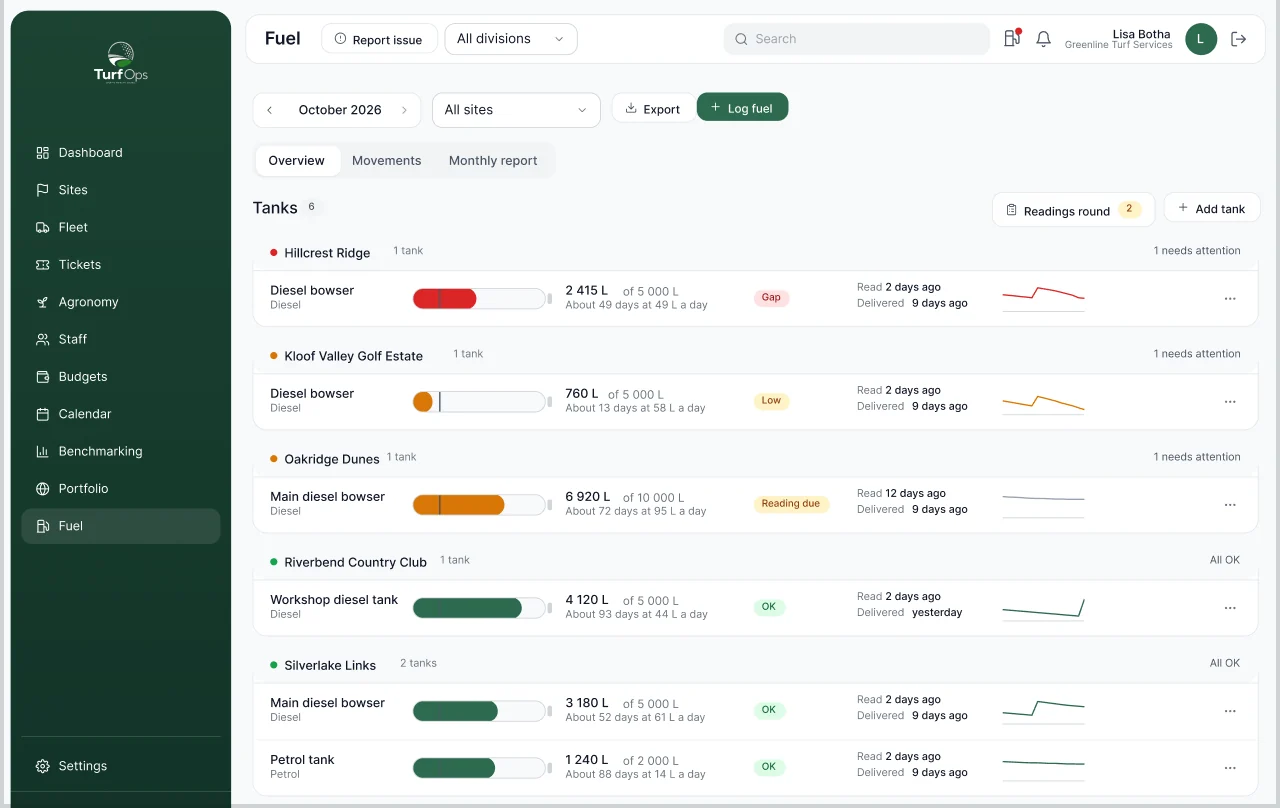Click the Workshop diesel tank trend sparkline
Image resolution: width=1280 pixels, height=808 pixels.
click(x=1043, y=608)
